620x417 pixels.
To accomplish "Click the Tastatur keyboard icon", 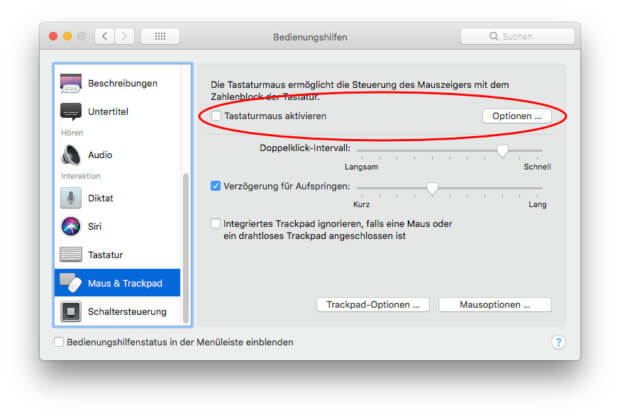I will click(x=71, y=255).
